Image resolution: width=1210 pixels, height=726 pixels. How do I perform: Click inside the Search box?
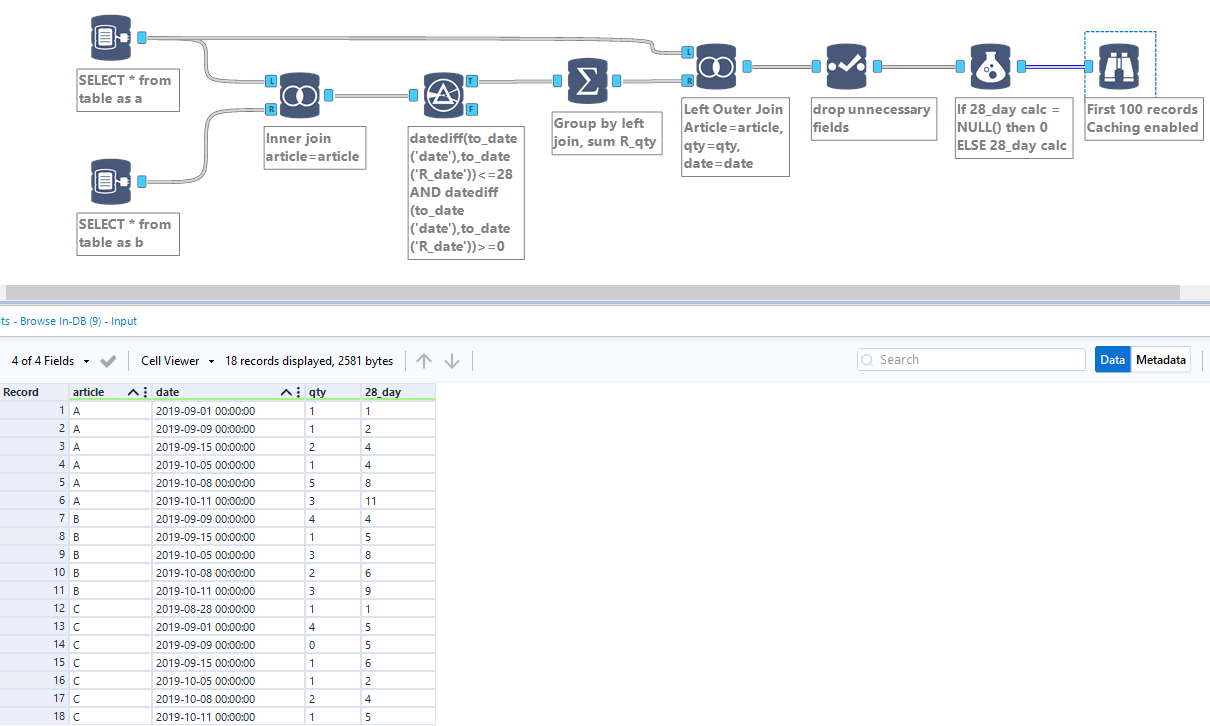click(x=970, y=359)
